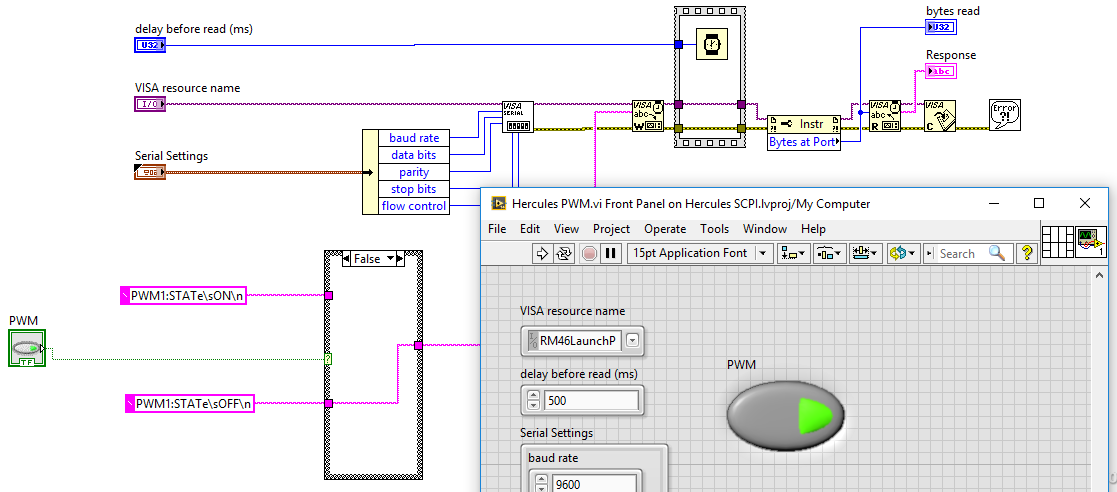The image size is (1117, 492).
Task: Click the PWM boolean terminal in diagram
Action: [x=26, y=350]
